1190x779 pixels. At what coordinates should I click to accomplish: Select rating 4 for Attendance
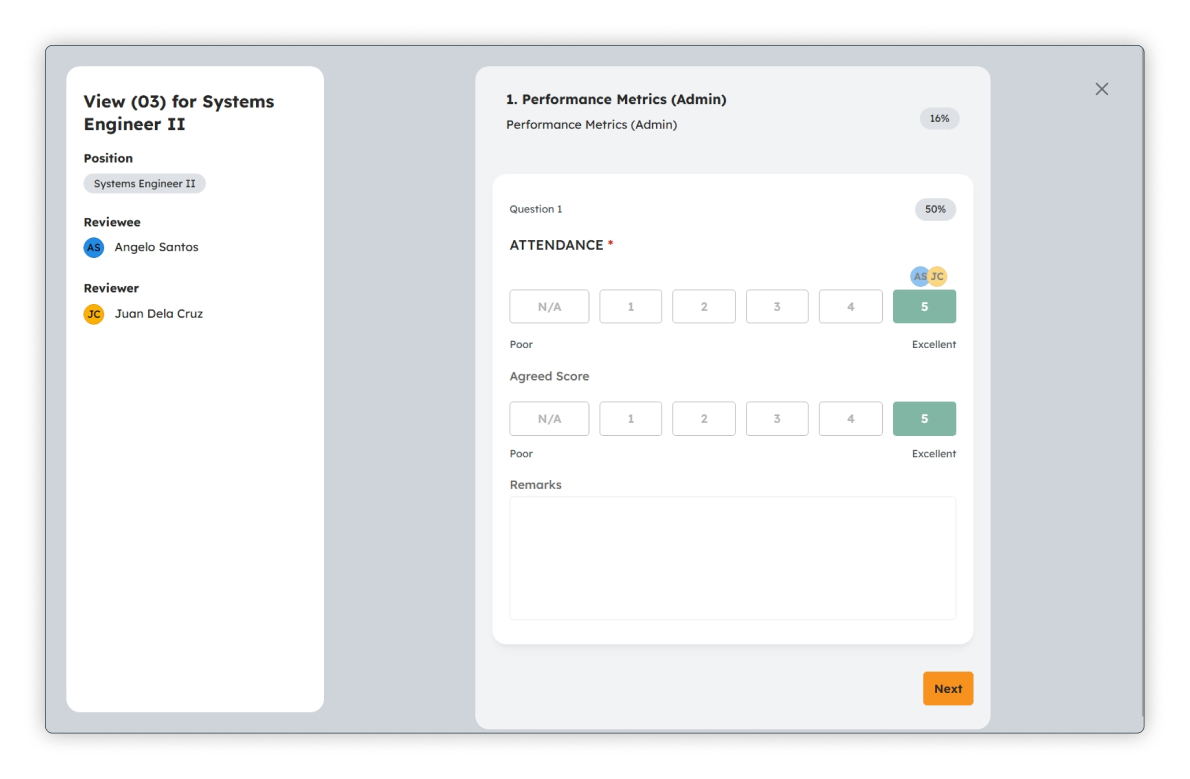click(850, 307)
